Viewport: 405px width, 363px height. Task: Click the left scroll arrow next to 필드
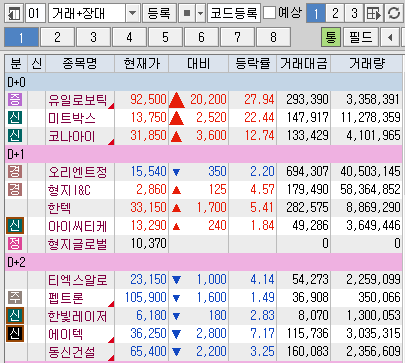(x=390, y=37)
